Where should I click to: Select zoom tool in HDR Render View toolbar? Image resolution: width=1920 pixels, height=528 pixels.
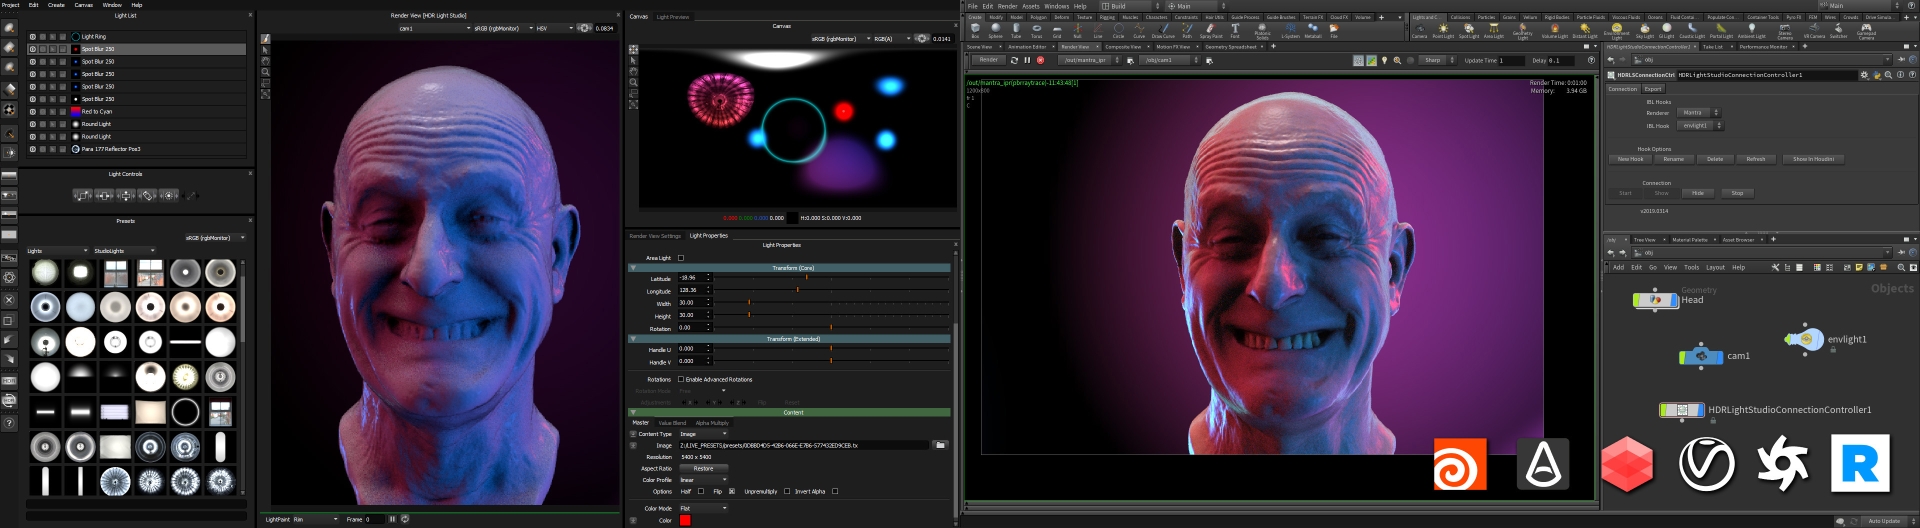pos(265,72)
